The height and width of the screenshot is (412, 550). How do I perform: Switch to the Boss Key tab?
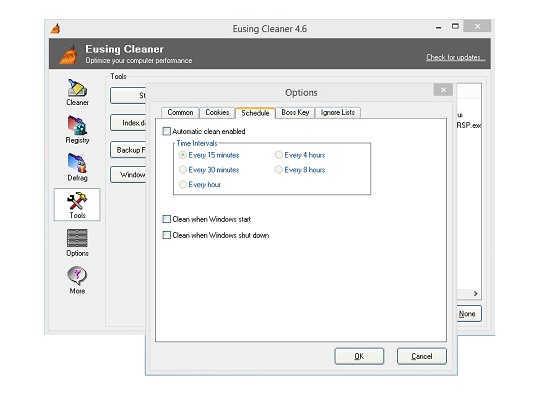[295, 113]
